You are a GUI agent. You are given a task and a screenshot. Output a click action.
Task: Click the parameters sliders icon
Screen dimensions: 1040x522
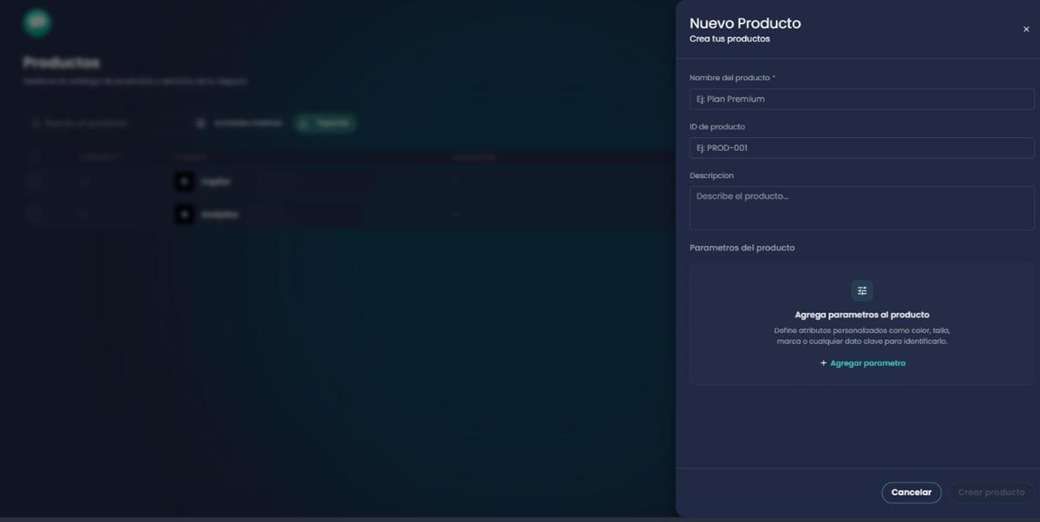point(862,291)
